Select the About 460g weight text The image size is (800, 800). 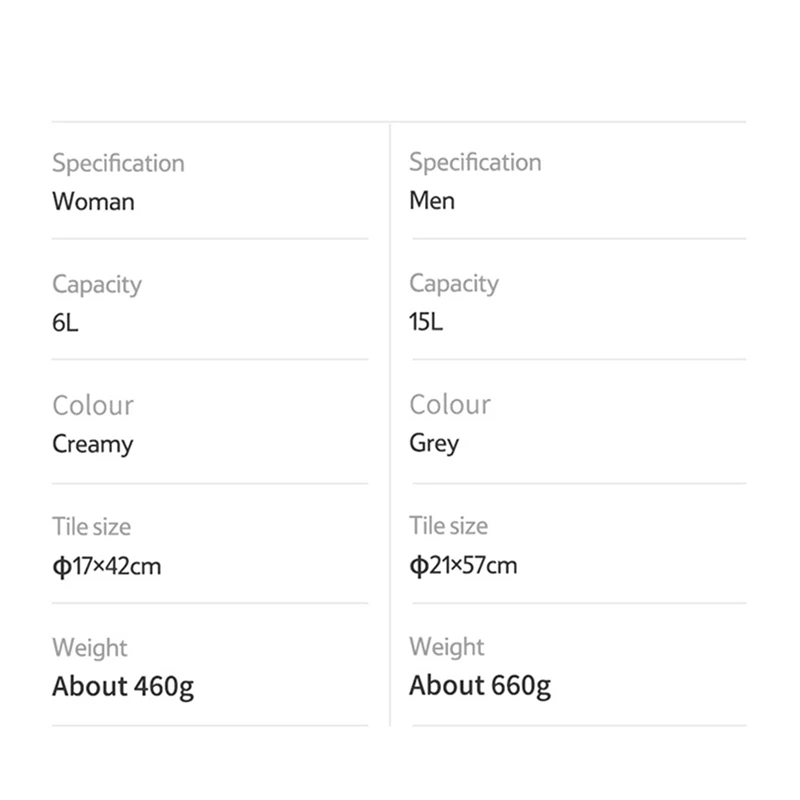click(123, 687)
